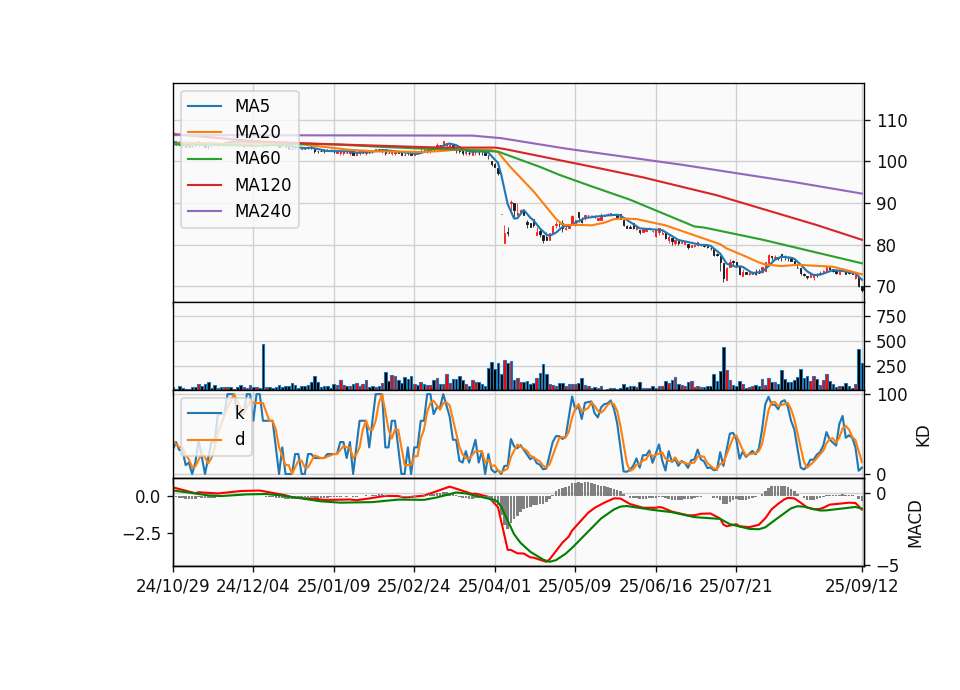Screen dimensions: 960x690
Task: Click the red MA120 legend line sample
Action: coord(204,185)
